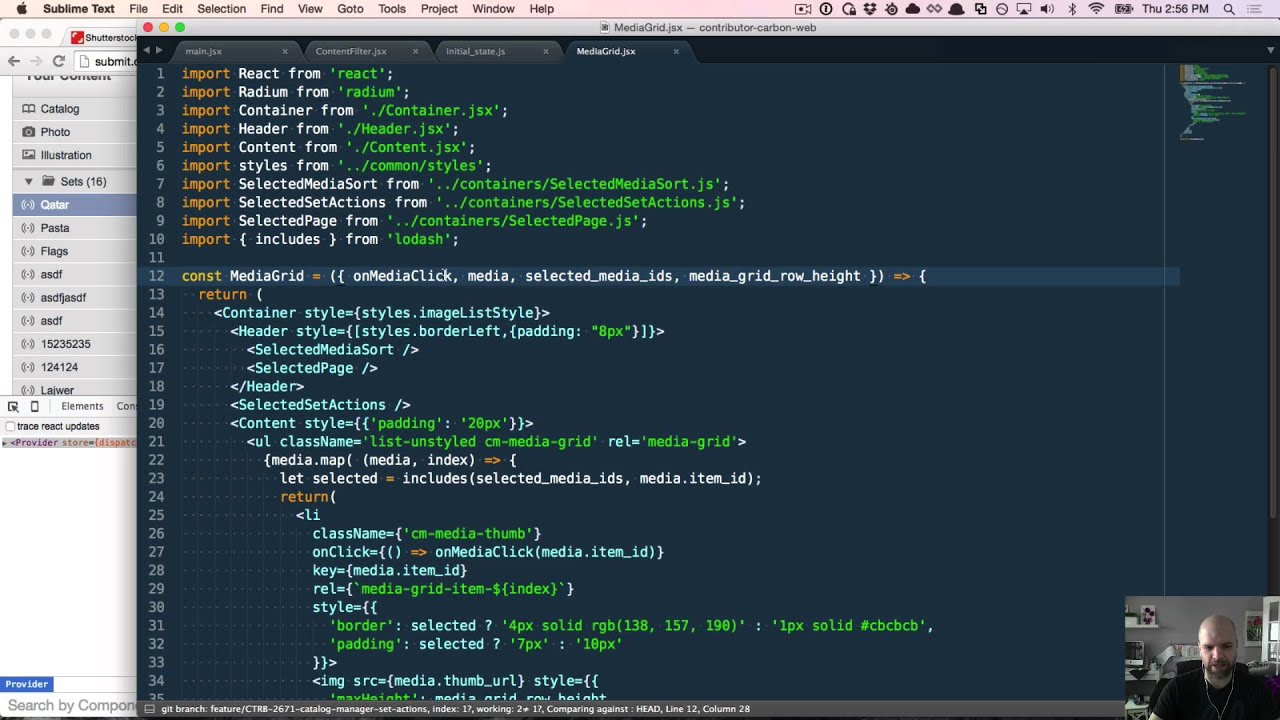Toggle the DevTools device mode icon
Image resolution: width=1280 pixels, height=720 pixels.
coord(35,406)
